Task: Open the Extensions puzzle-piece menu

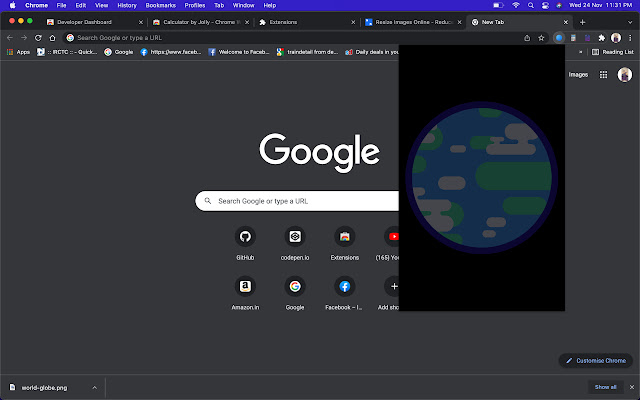Action: 602,38
